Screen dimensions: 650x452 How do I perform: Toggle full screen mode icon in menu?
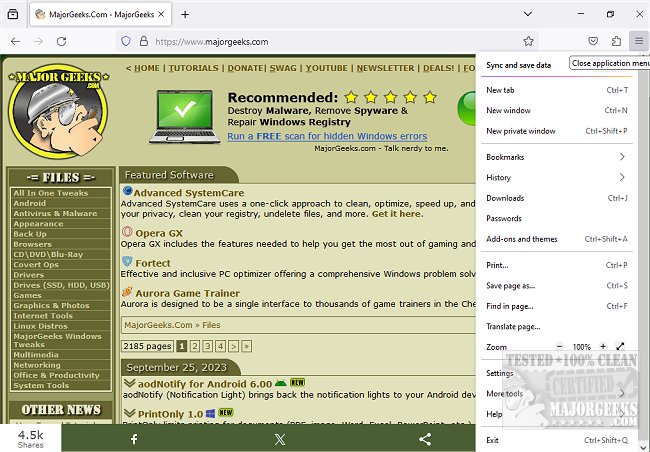click(620, 346)
